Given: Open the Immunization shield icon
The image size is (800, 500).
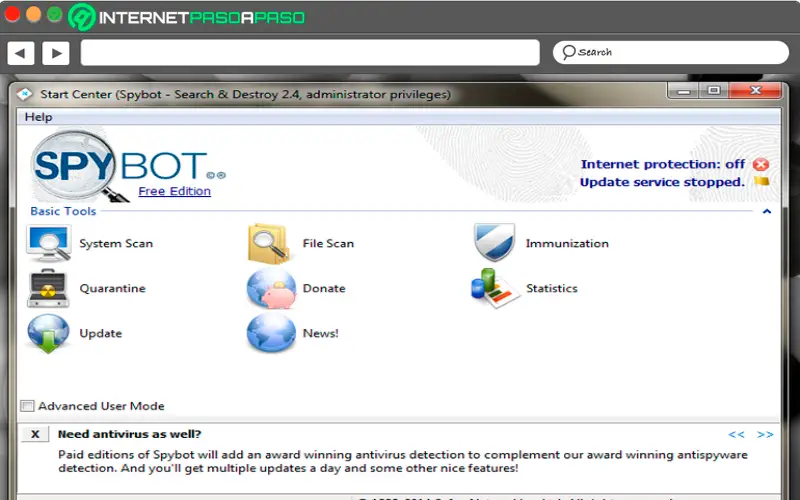Looking at the screenshot, I should click(494, 242).
